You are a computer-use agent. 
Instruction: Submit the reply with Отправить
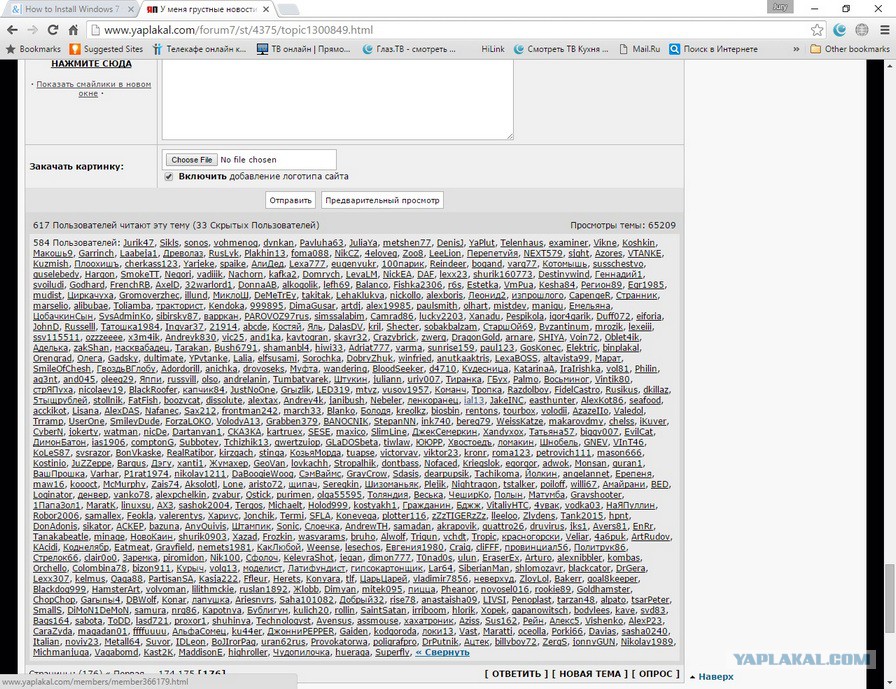pos(290,200)
